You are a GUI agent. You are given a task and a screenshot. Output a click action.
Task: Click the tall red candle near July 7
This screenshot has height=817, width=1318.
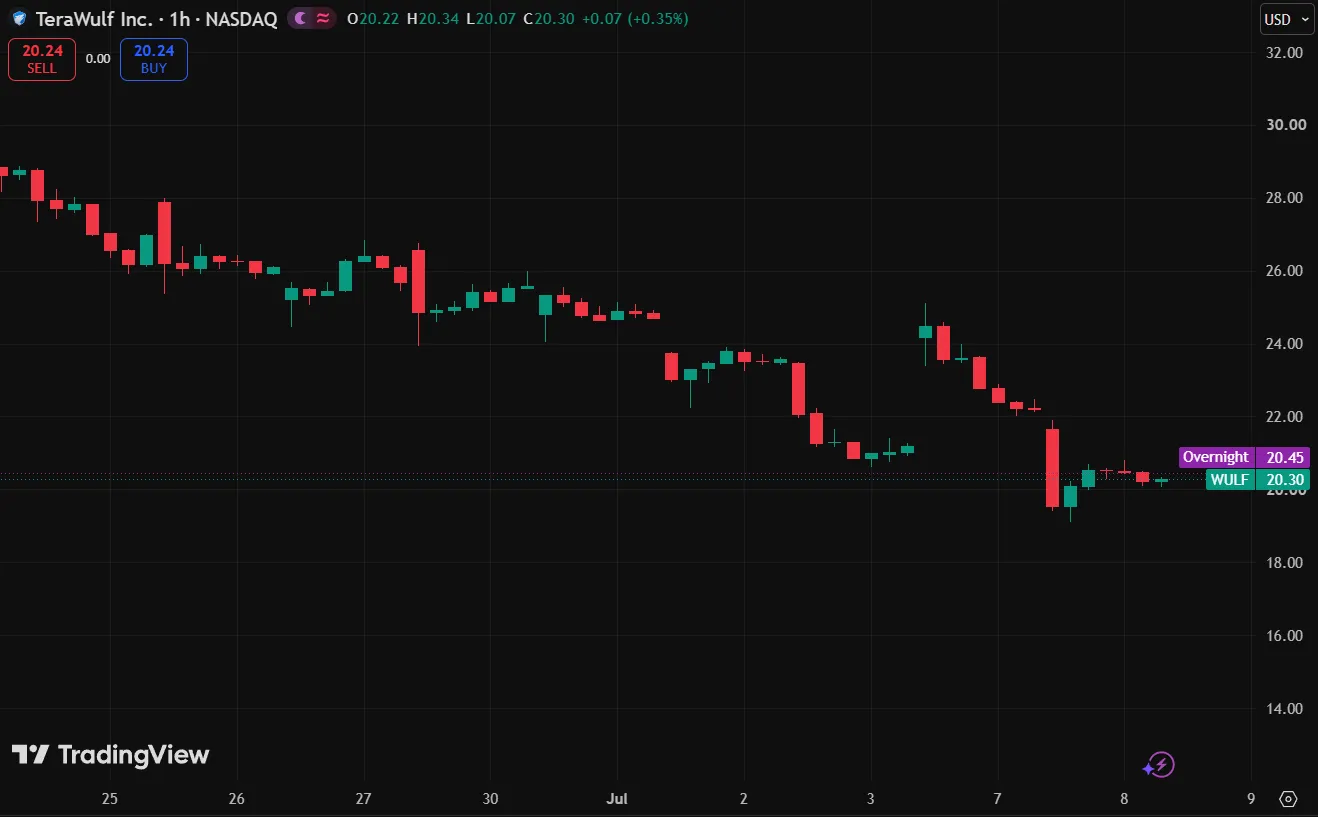pyautogui.click(x=1052, y=468)
